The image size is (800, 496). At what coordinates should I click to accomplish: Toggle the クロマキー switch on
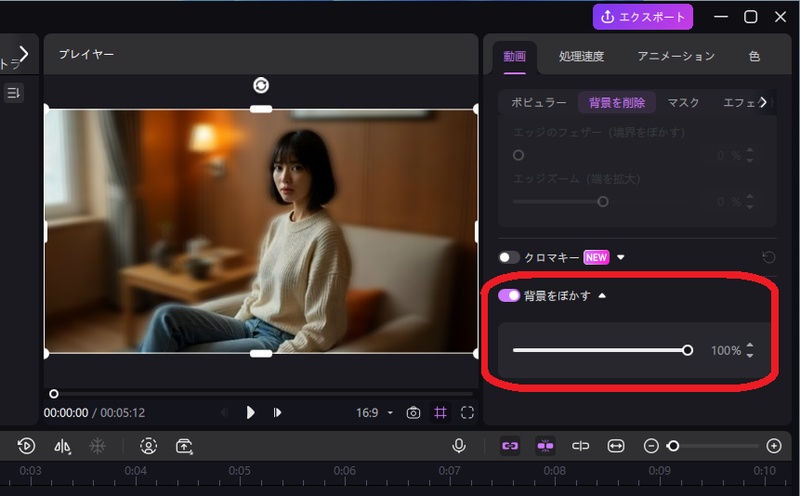pyautogui.click(x=509, y=257)
